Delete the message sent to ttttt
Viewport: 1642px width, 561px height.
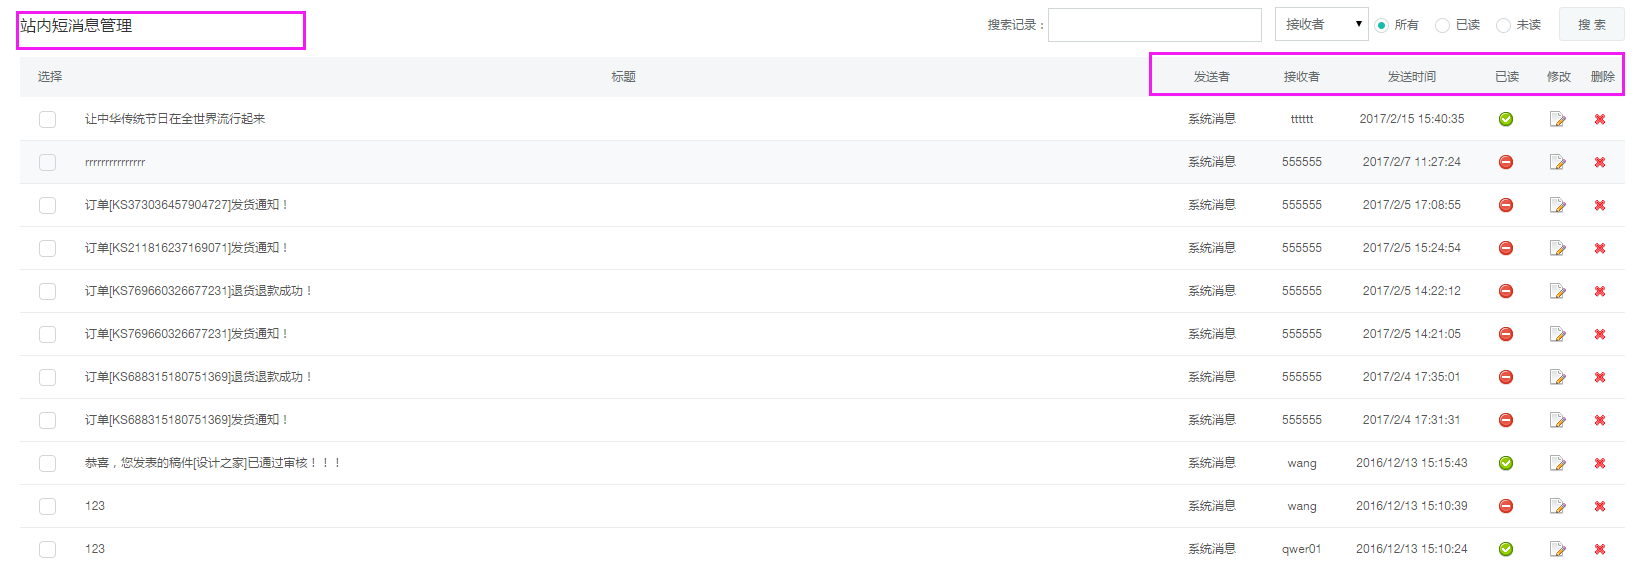coord(1600,119)
